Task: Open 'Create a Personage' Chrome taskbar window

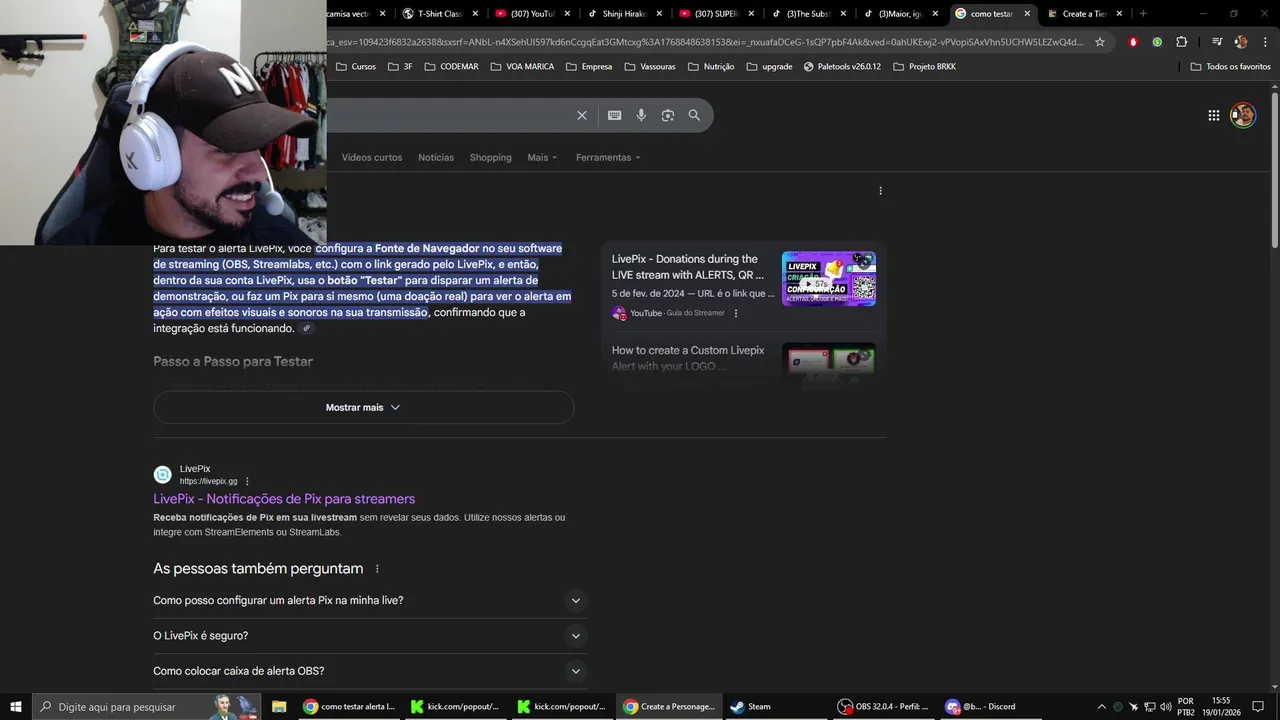Action: tap(669, 706)
